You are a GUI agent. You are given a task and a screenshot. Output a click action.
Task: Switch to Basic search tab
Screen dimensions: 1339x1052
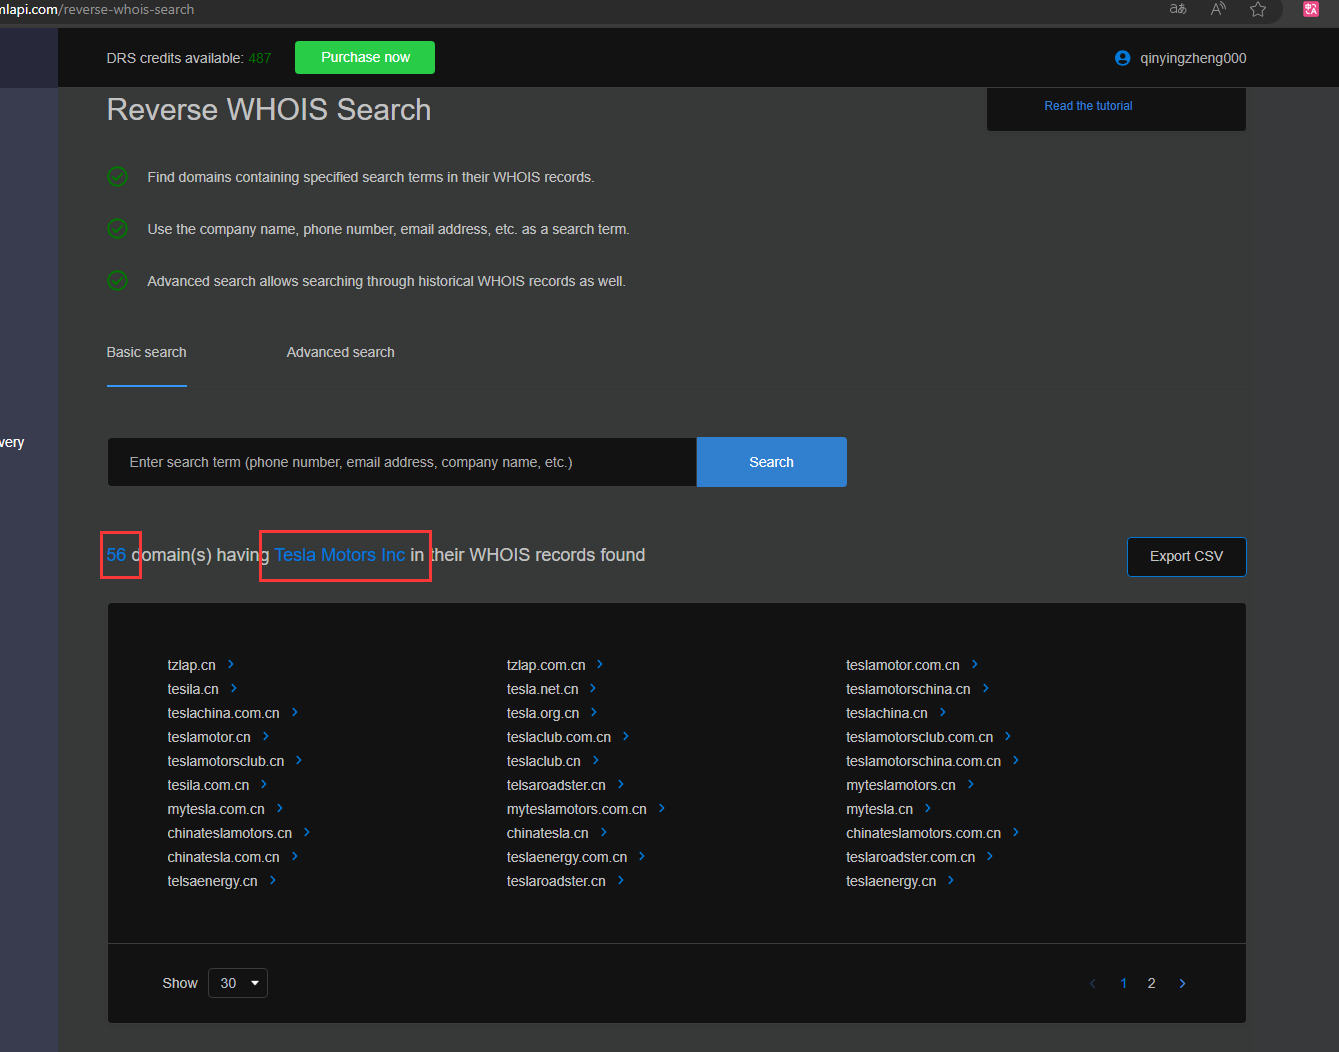[146, 352]
